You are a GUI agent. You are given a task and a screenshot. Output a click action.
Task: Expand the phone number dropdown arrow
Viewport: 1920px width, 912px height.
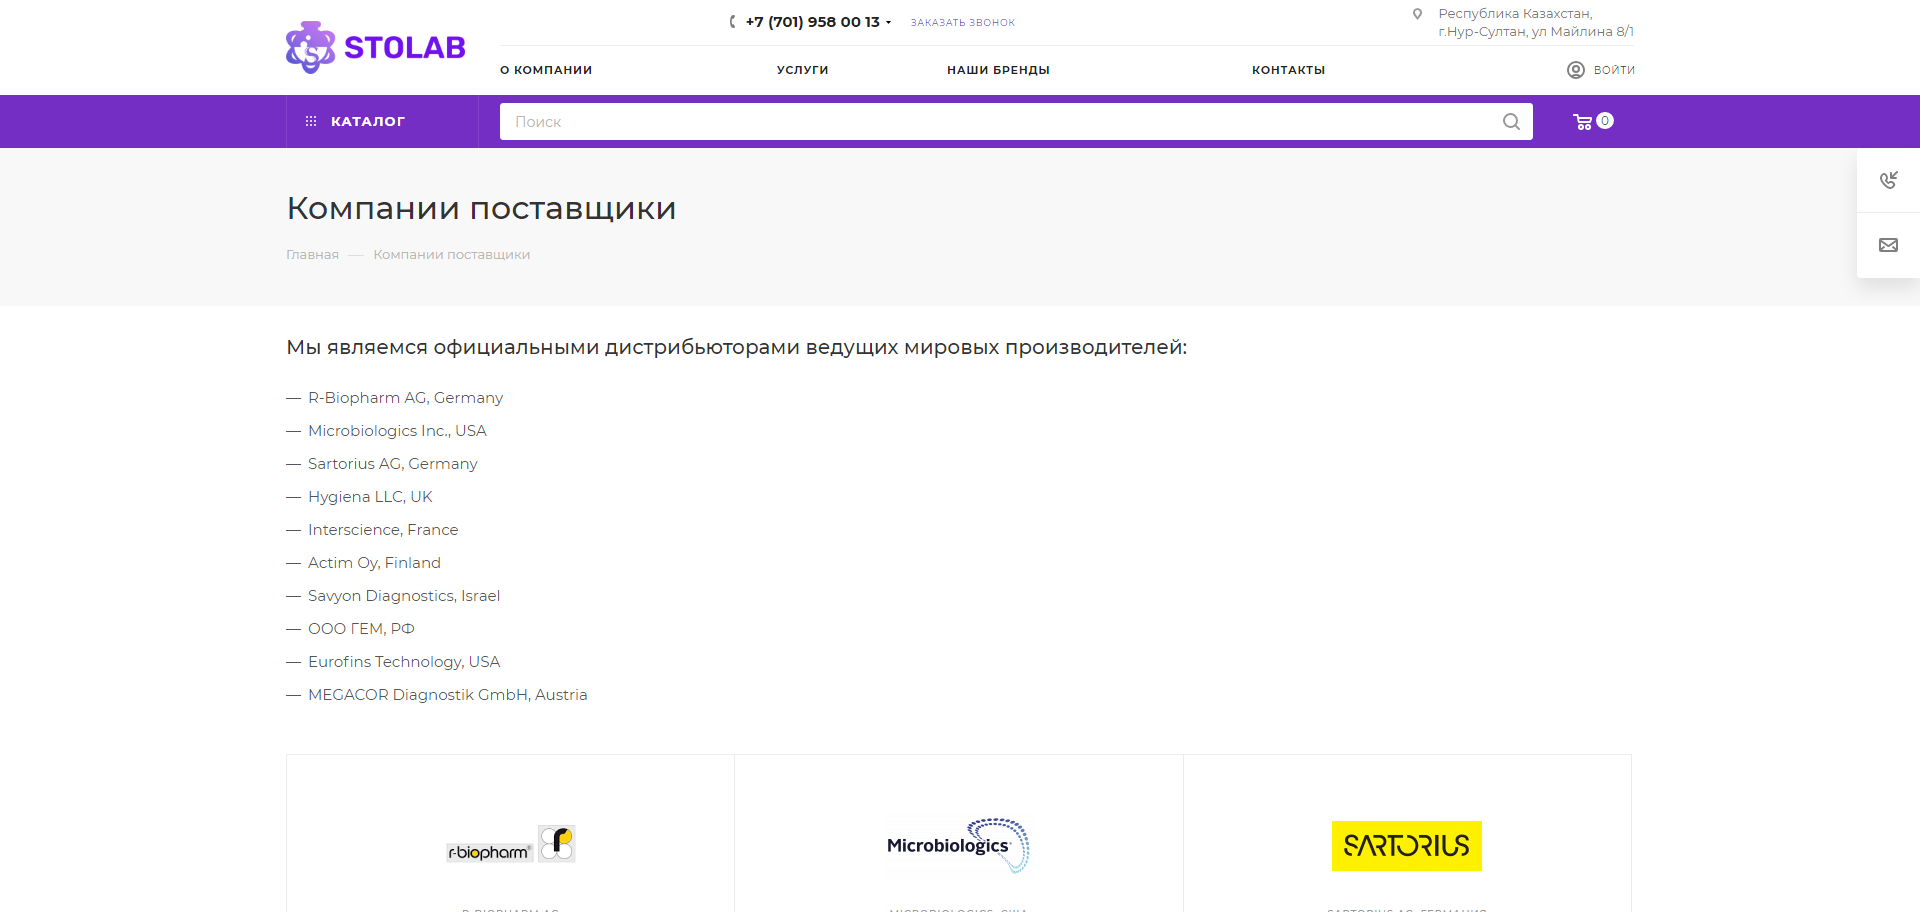[x=888, y=22]
